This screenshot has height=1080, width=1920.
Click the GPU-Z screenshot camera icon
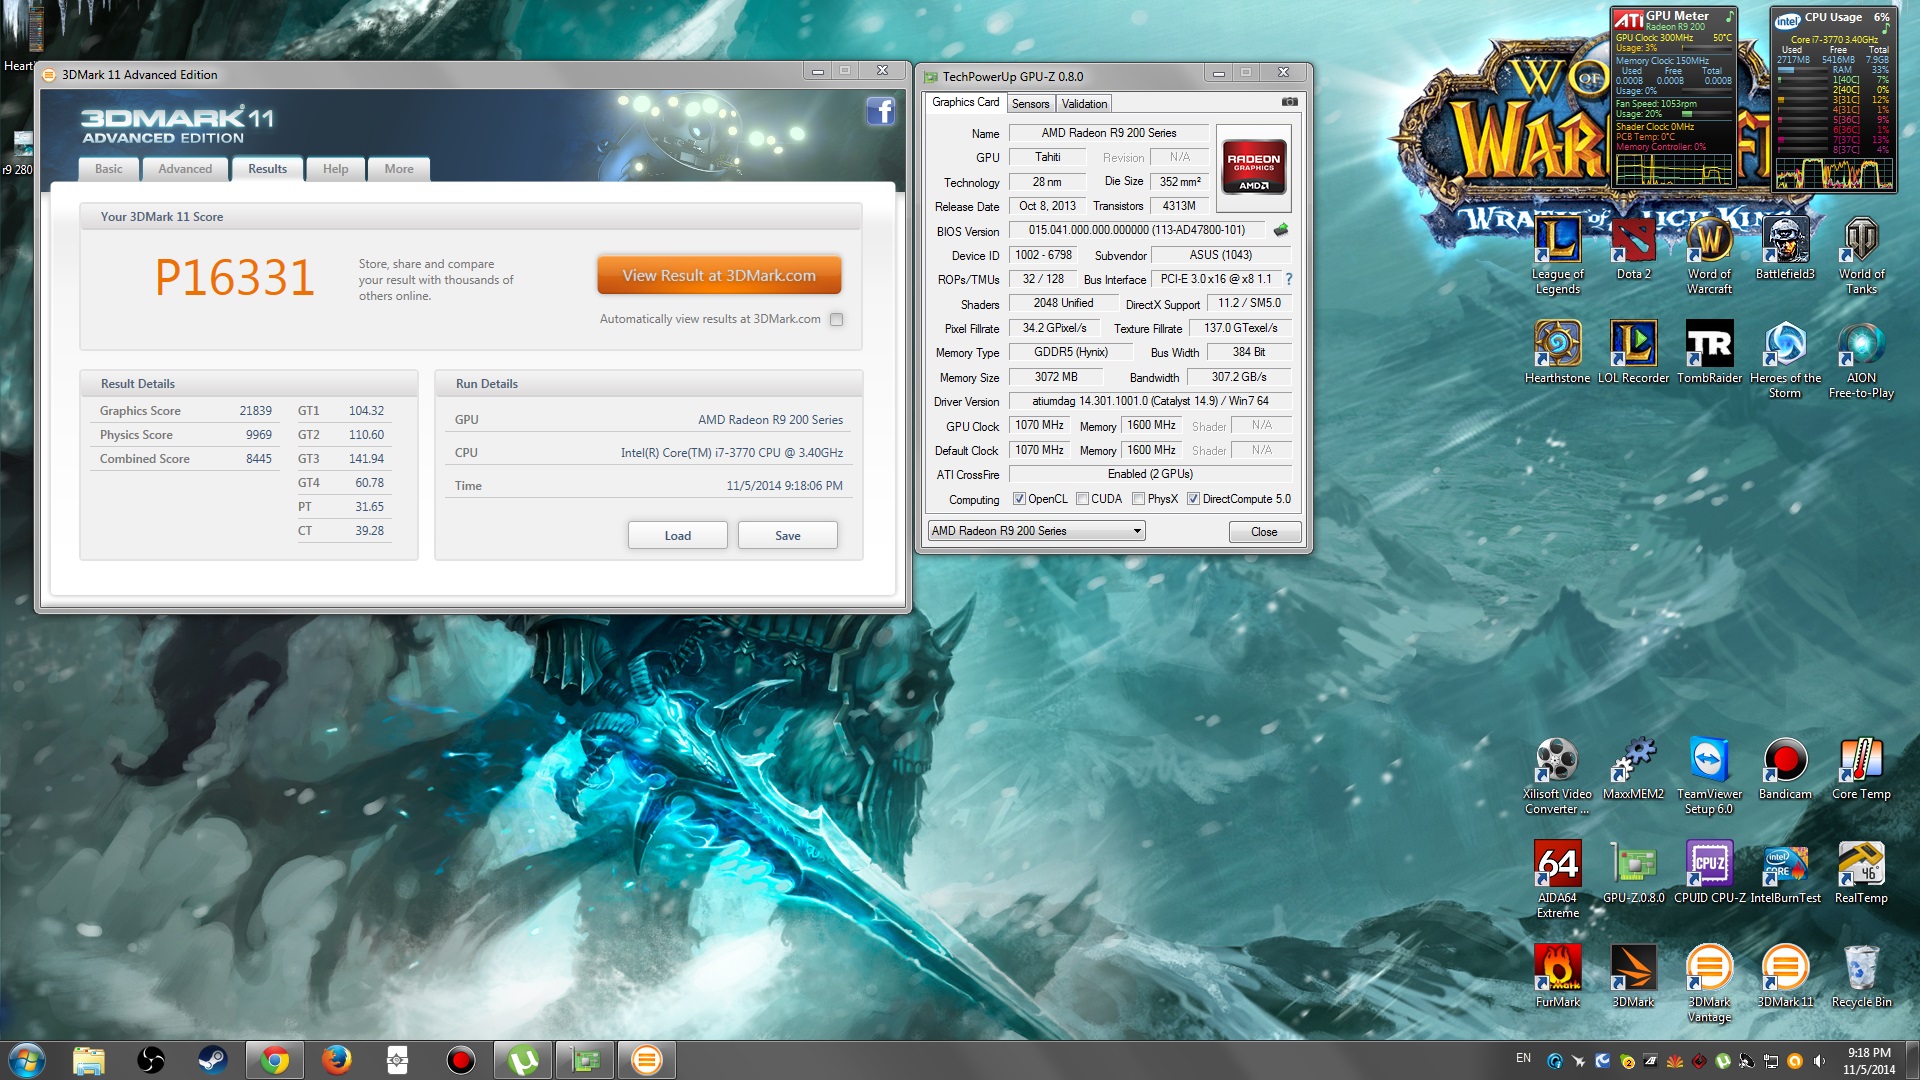[x=1290, y=102]
